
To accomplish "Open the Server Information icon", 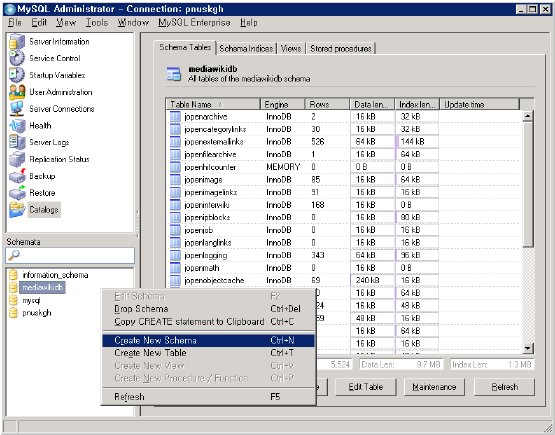I will point(17,42).
